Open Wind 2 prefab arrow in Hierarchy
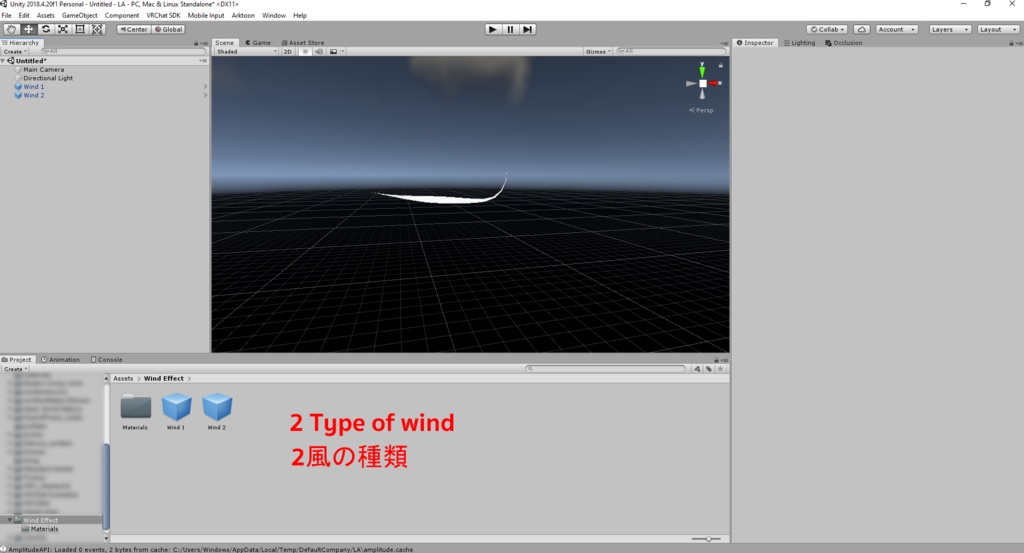The image size is (1024, 553). [205, 95]
